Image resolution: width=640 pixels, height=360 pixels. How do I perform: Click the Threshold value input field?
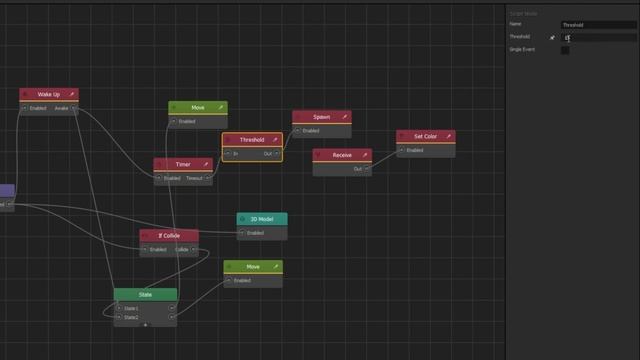(598, 38)
